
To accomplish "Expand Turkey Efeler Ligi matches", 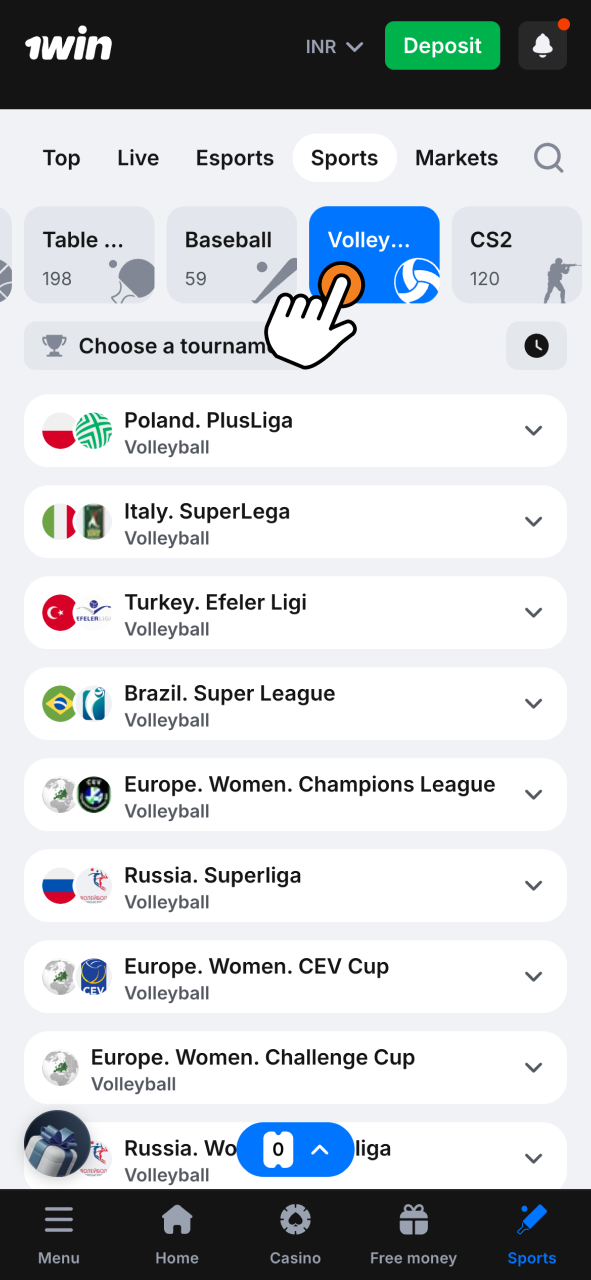I will pyautogui.click(x=533, y=612).
